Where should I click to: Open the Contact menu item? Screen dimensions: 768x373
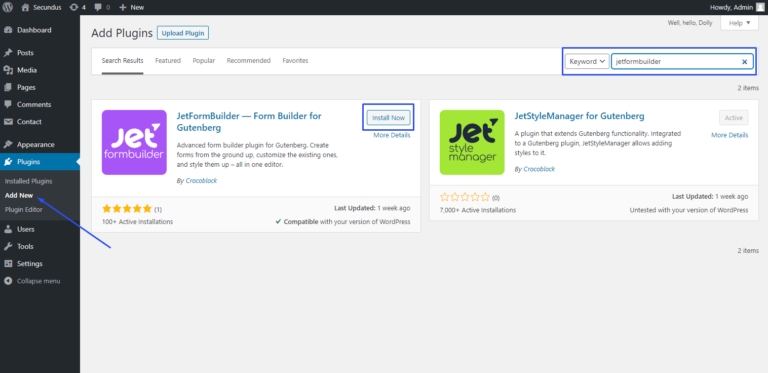[29, 121]
